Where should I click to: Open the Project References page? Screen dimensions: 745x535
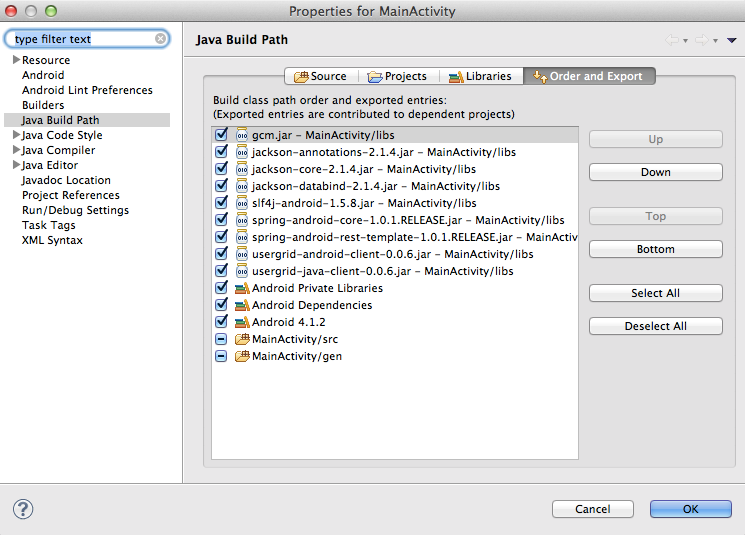pos(71,195)
